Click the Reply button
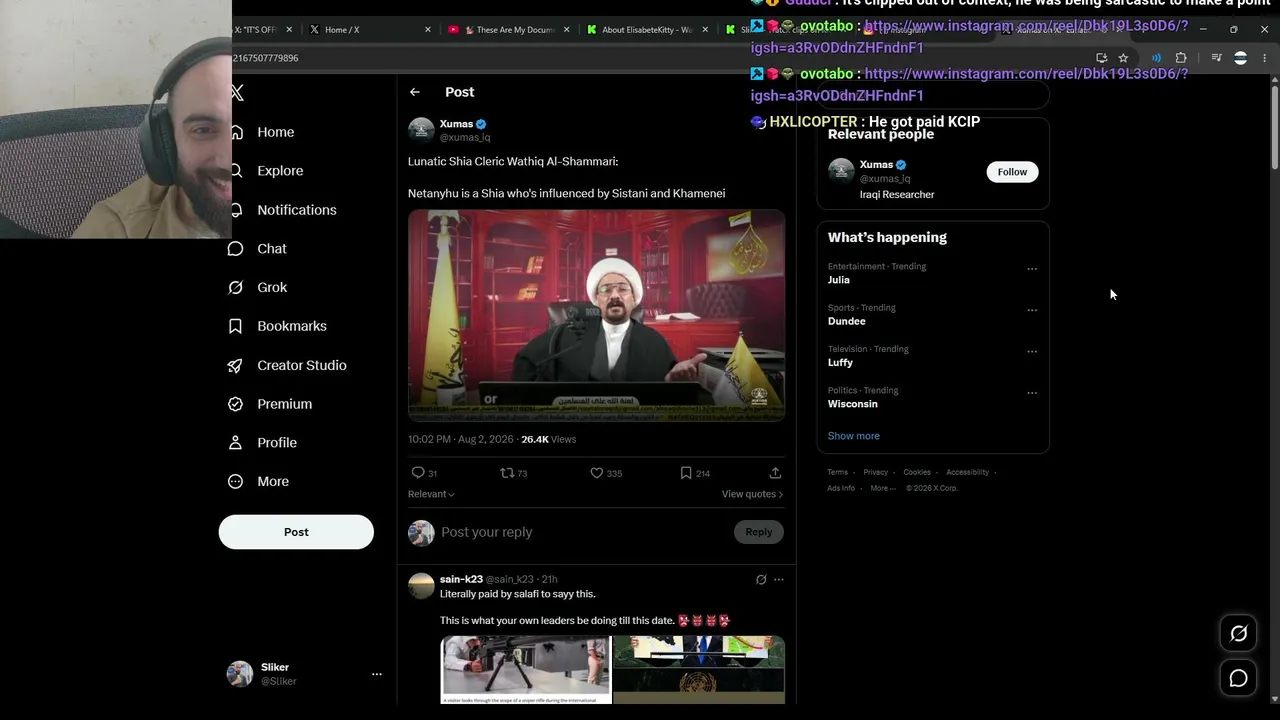The image size is (1280, 720). 758,532
